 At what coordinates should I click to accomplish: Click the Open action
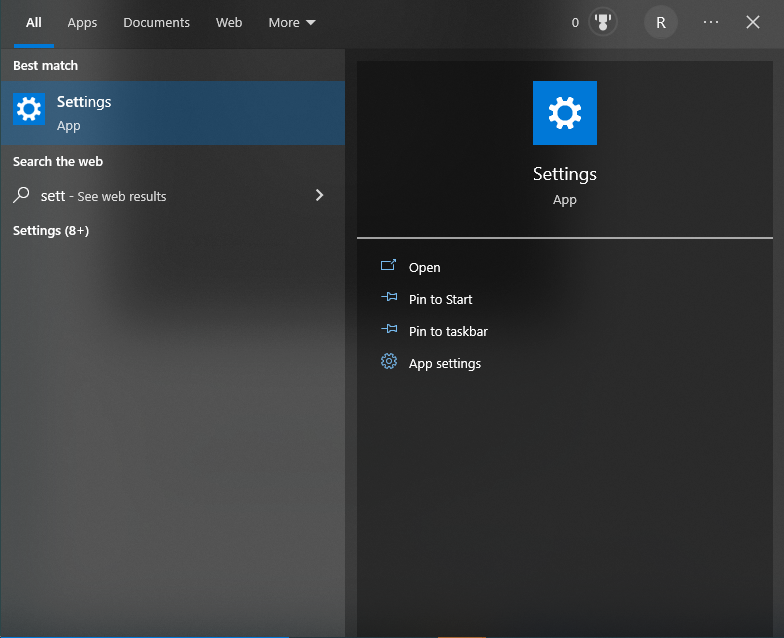point(424,268)
